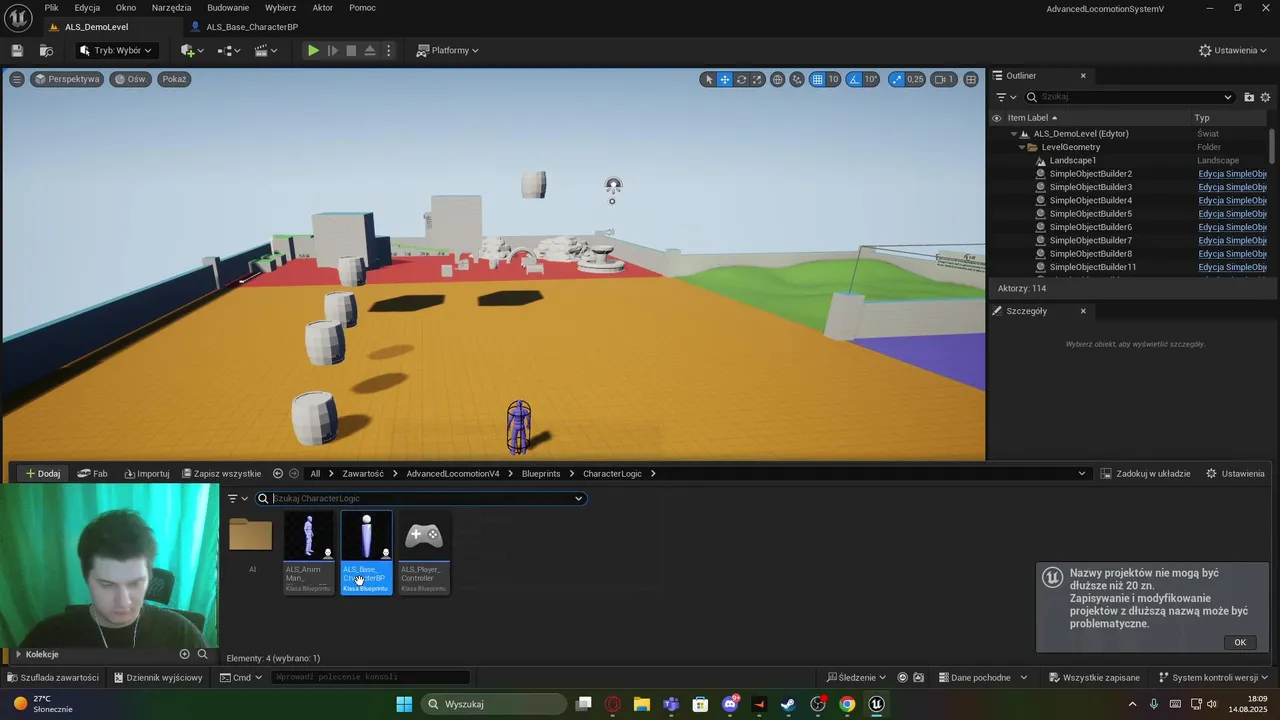Activate the Translate move gizmo tool
Image resolution: width=1280 pixels, height=720 pixels.
pos(725,79)
